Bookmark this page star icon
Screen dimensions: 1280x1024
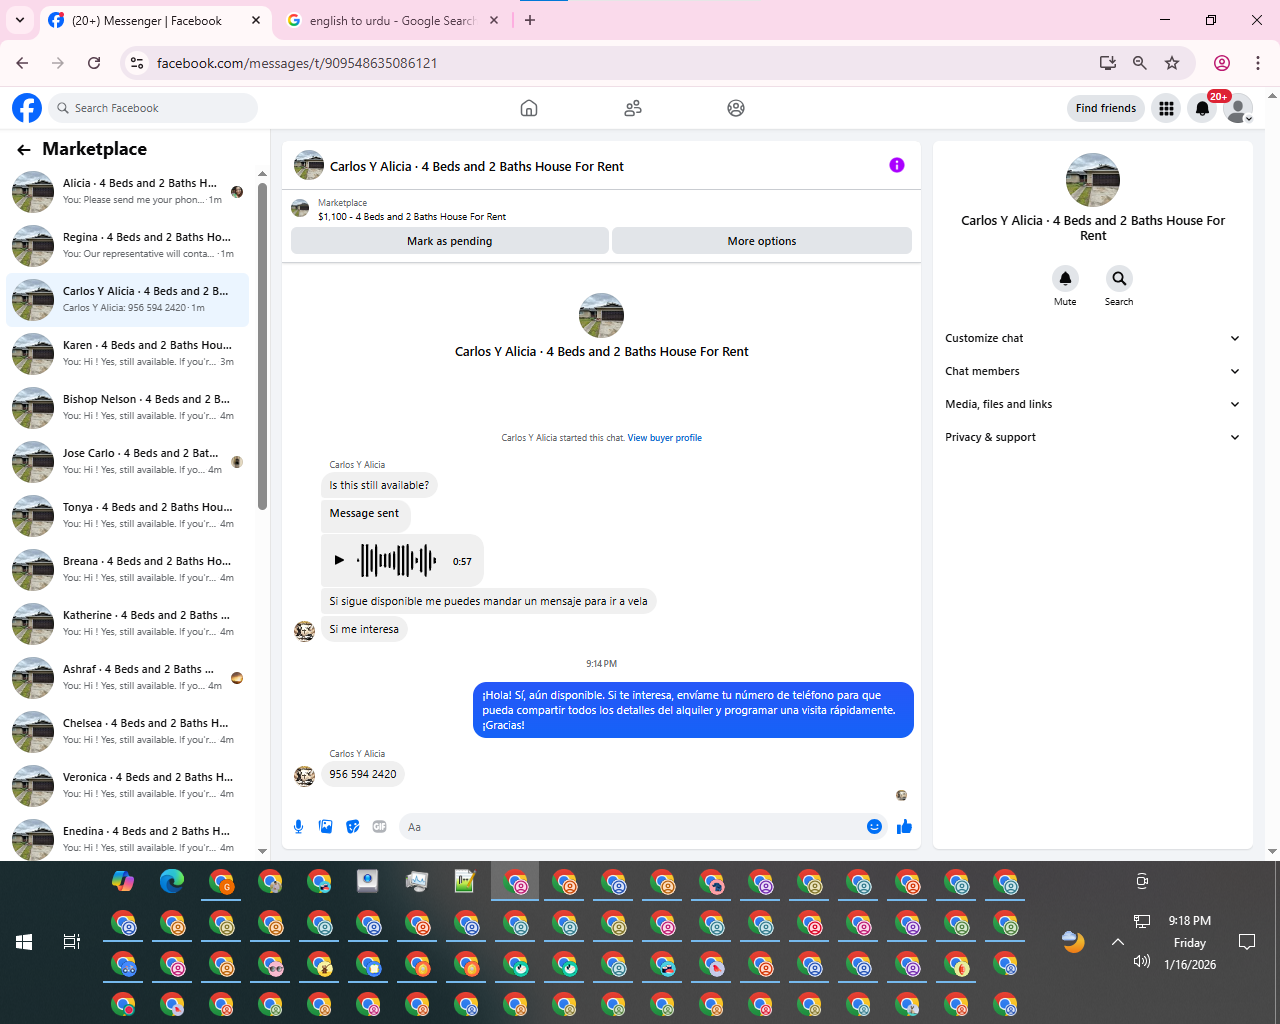pos(1172,63)
